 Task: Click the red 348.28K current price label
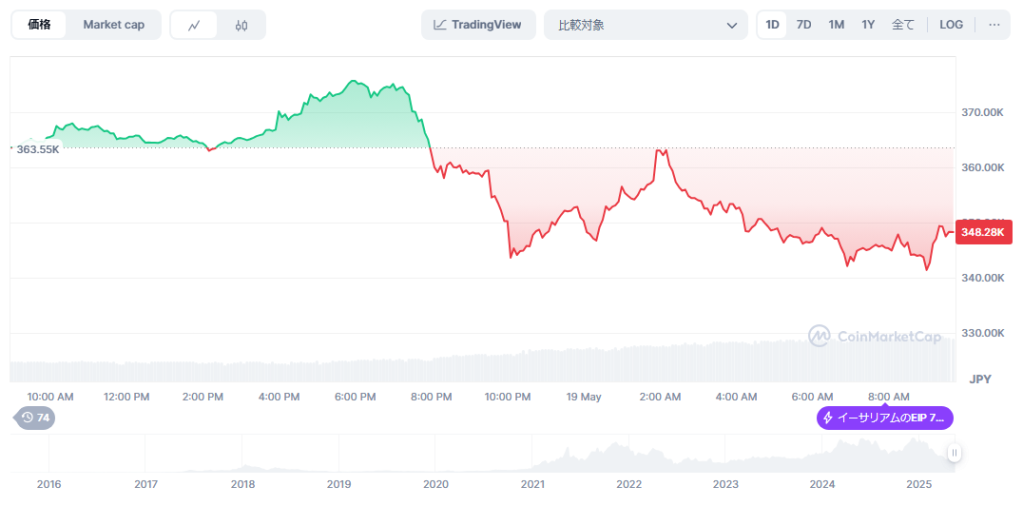[x=984, y=232]
